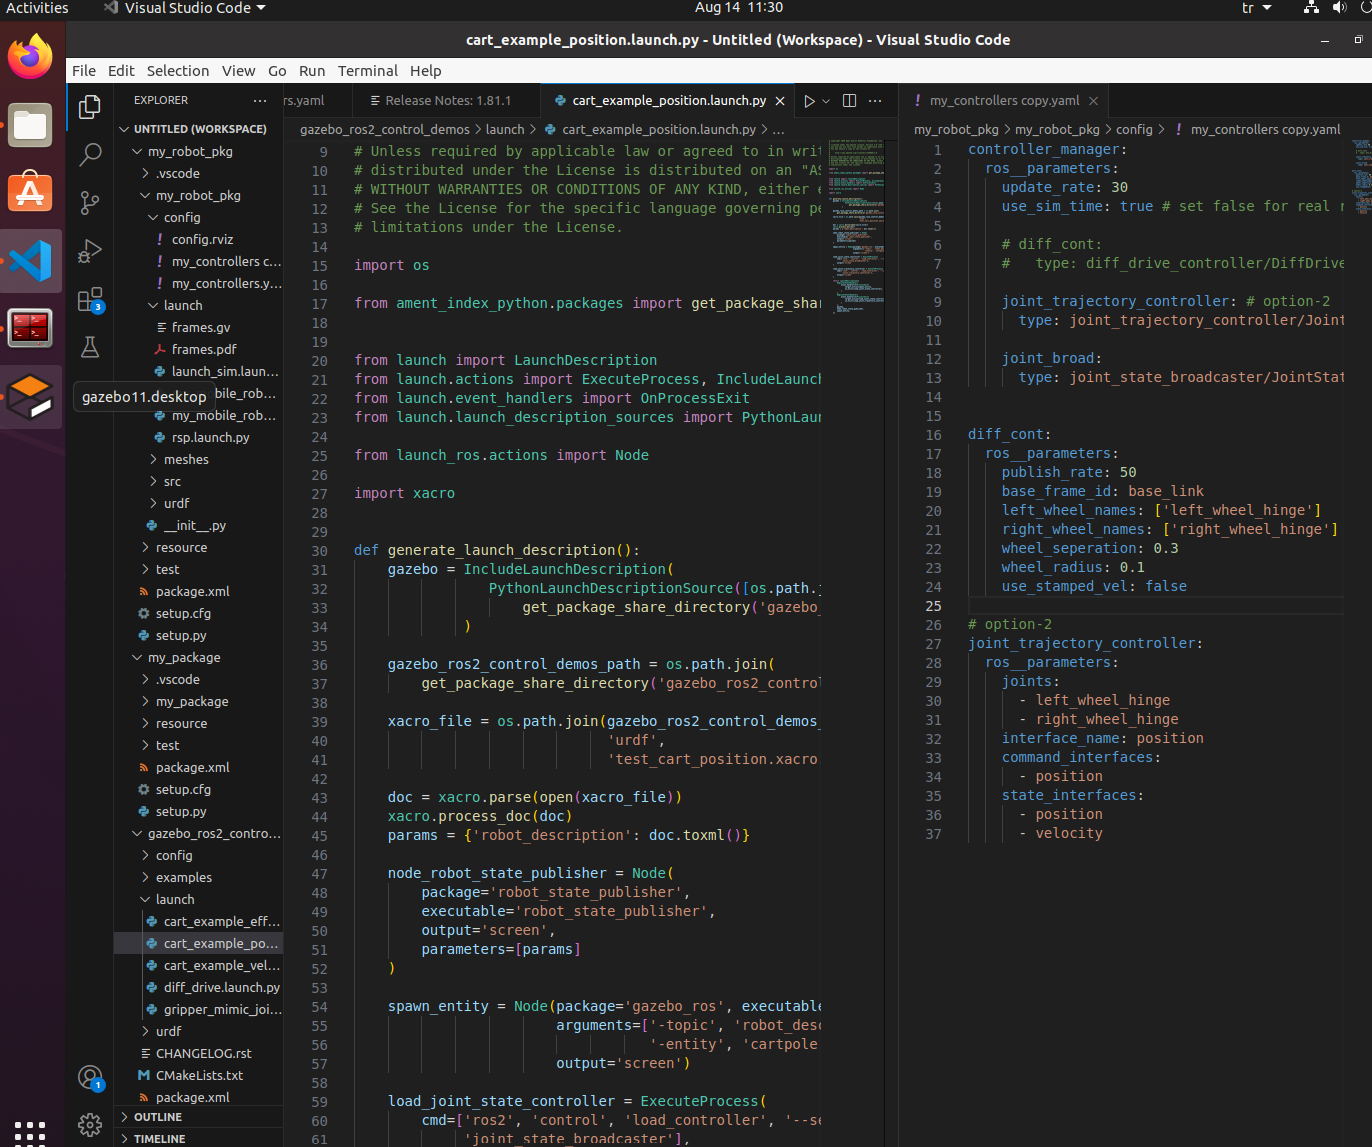Open the Gazebo dock icon
This screenshot has width=1372, height=1147.
(30, 396)
